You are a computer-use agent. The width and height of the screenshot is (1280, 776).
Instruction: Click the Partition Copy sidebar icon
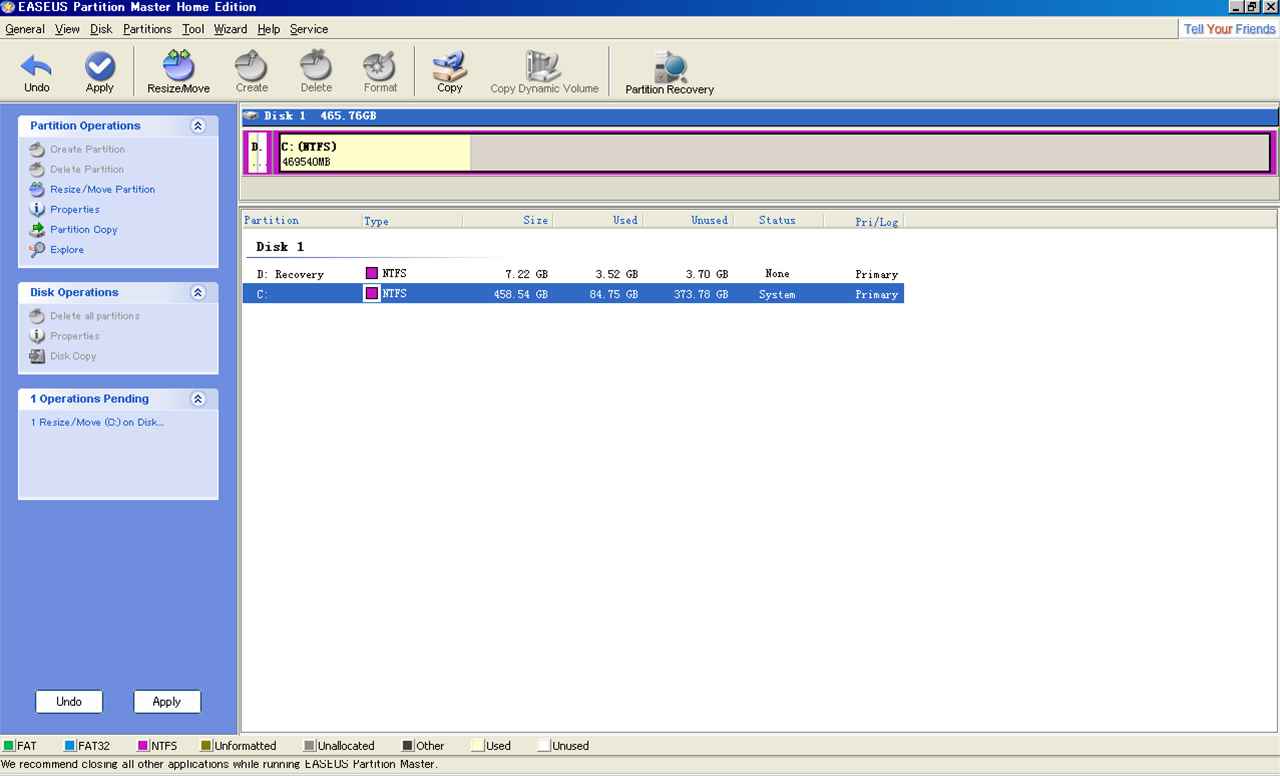tap(37, 229)
